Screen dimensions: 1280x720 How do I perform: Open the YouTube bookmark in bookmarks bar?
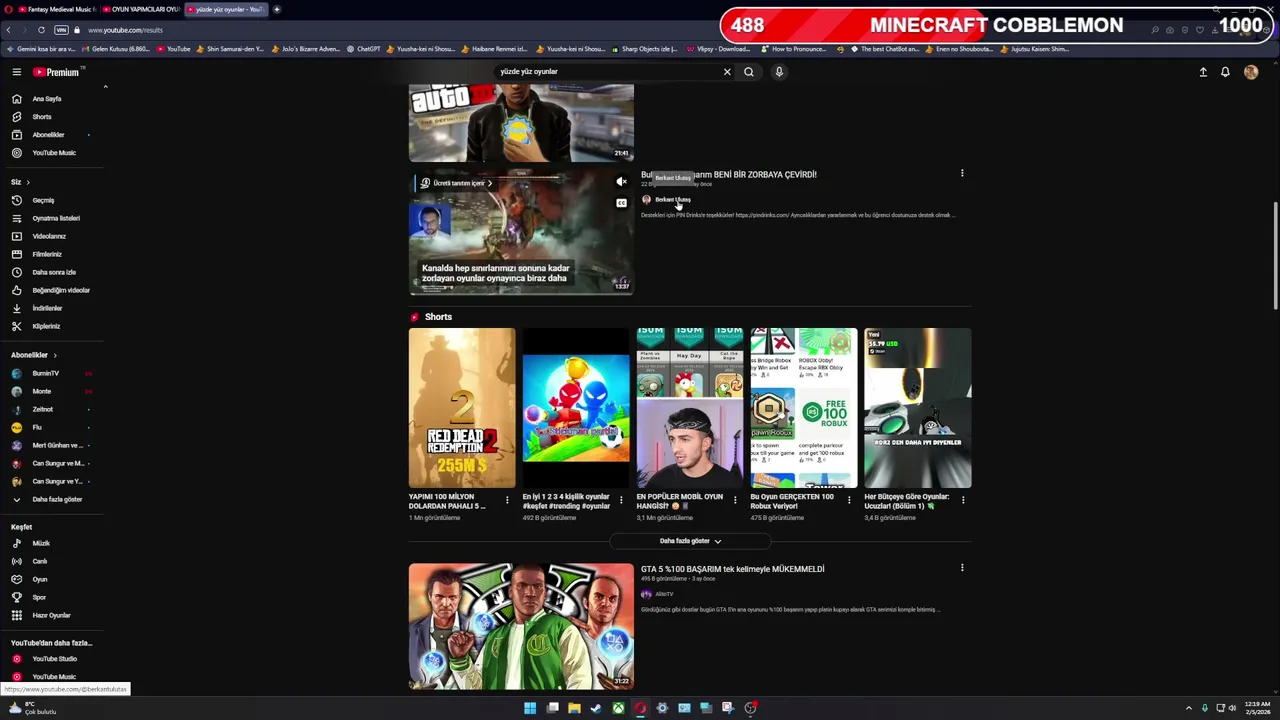tap(173, 49)
